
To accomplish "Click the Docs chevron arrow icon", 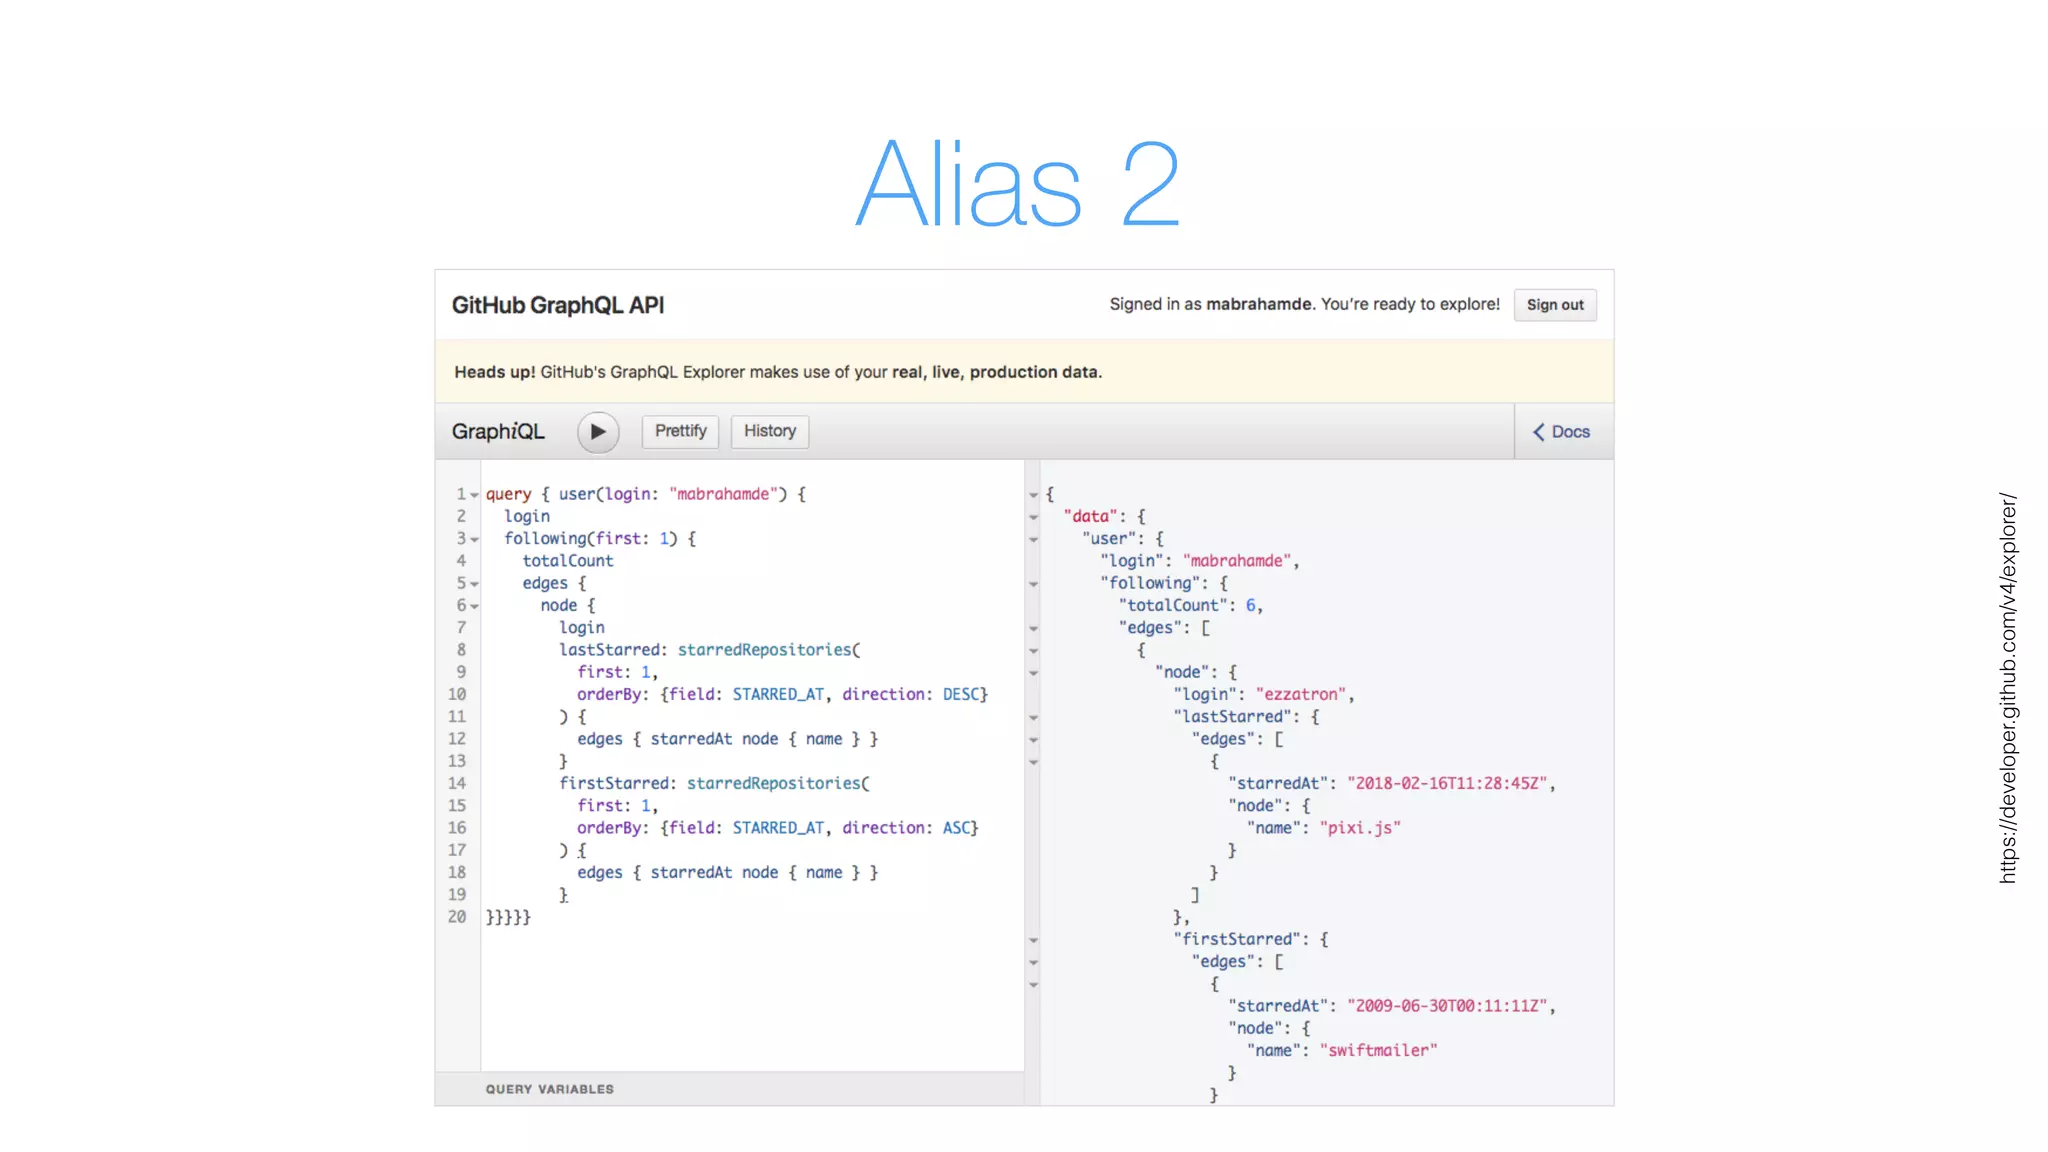I will coord(1539,432).
